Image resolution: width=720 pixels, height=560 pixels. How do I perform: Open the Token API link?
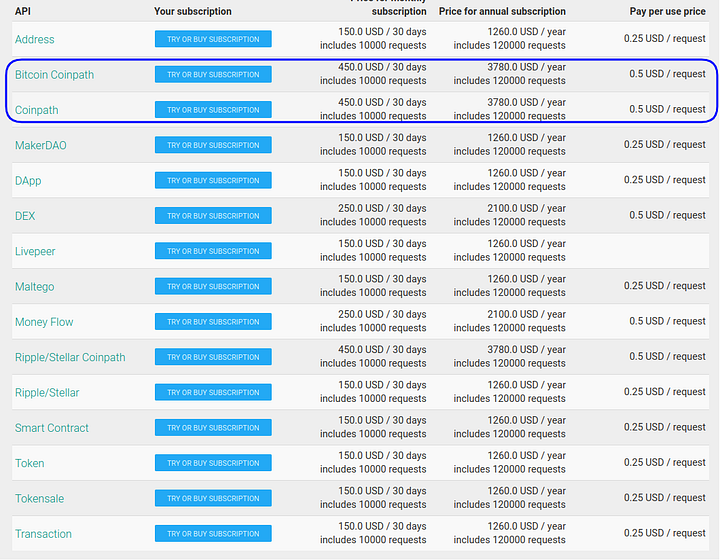[x=29, y=464]
